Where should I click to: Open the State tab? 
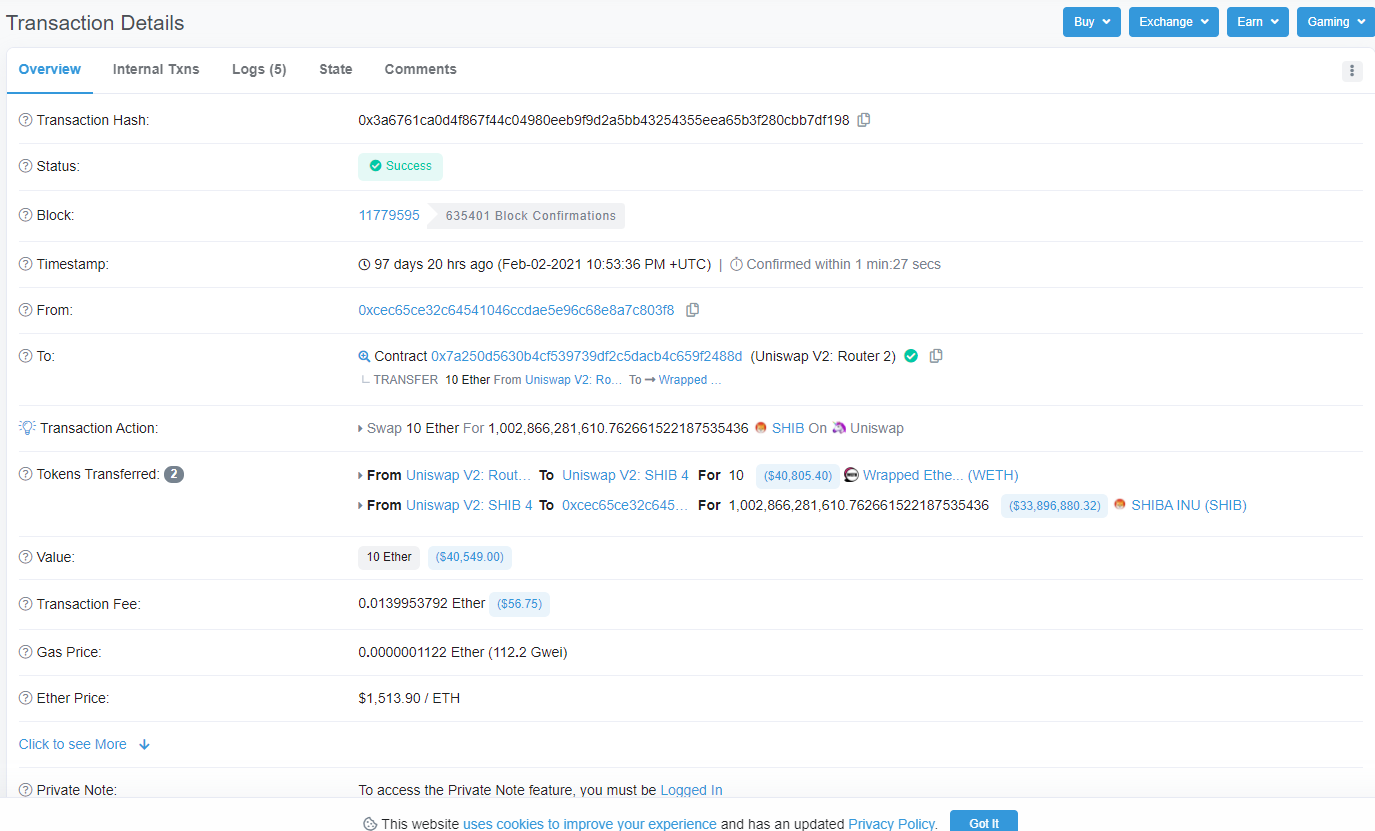point(336,69)
